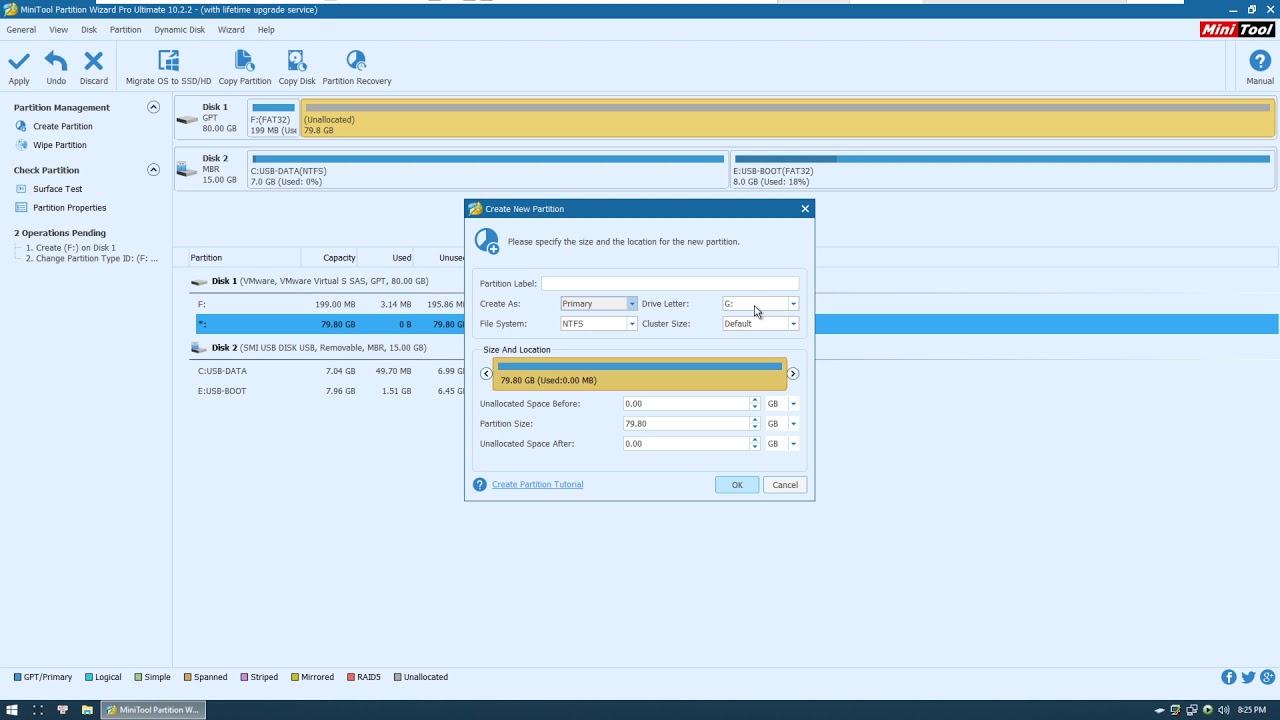Run Surface Test from the sidebar
Screen dimensions: 1280x720
pos(57,189)
